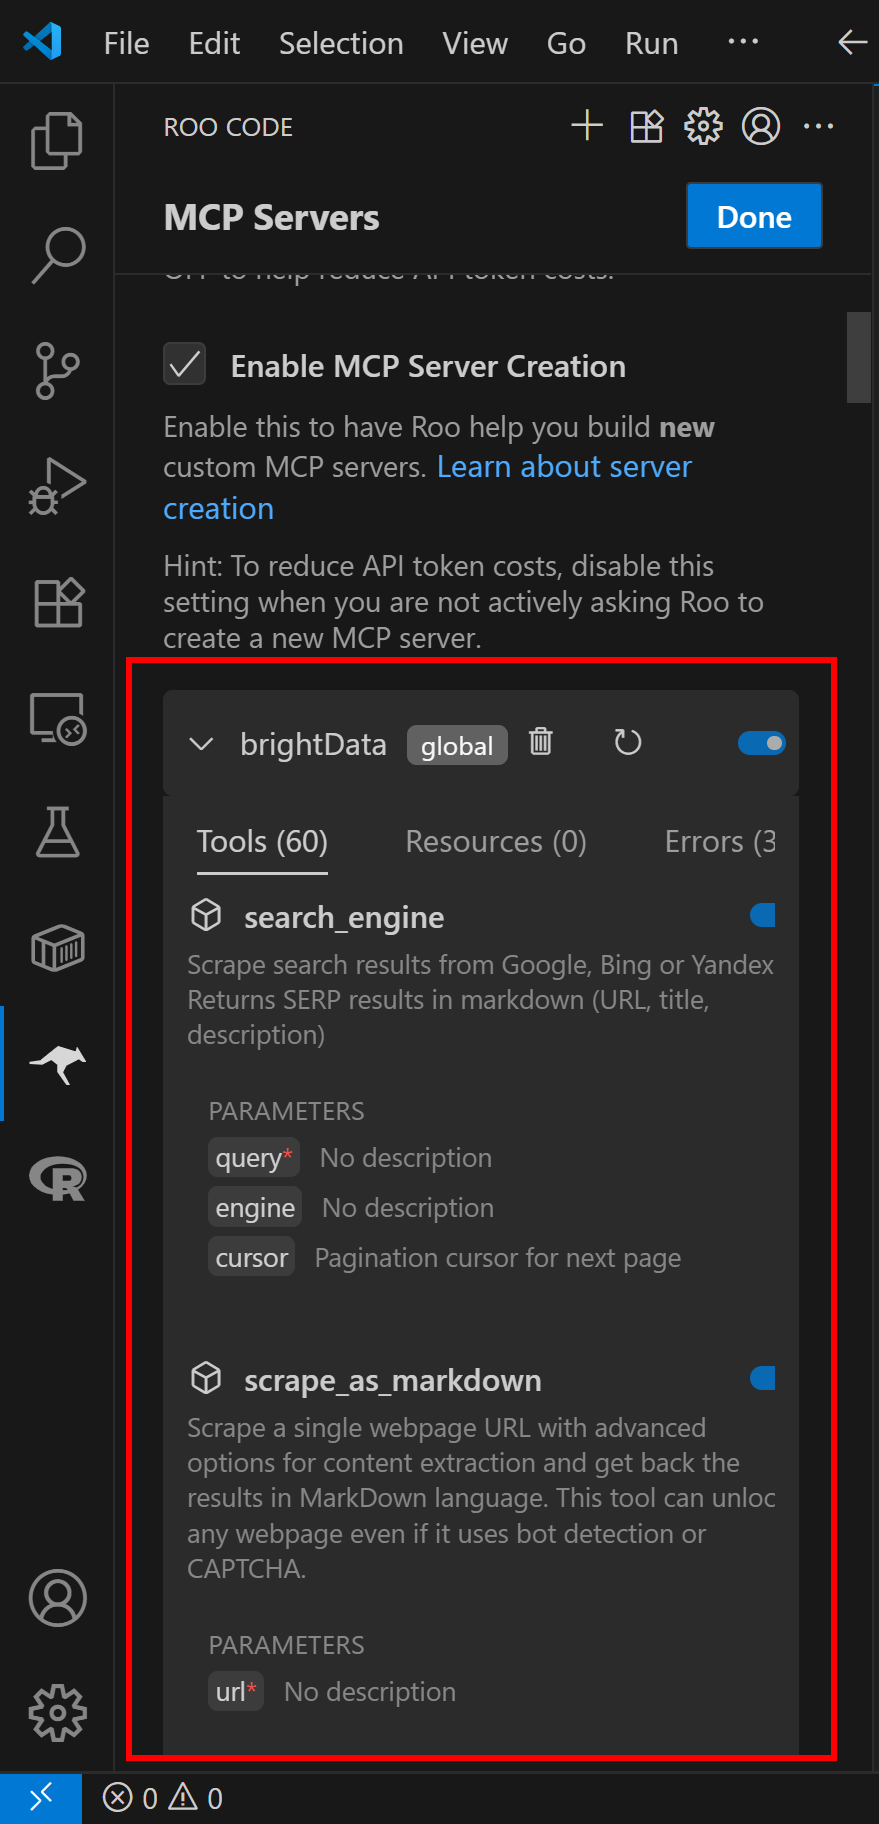Open the Selection menu

[x=341, y=43]
